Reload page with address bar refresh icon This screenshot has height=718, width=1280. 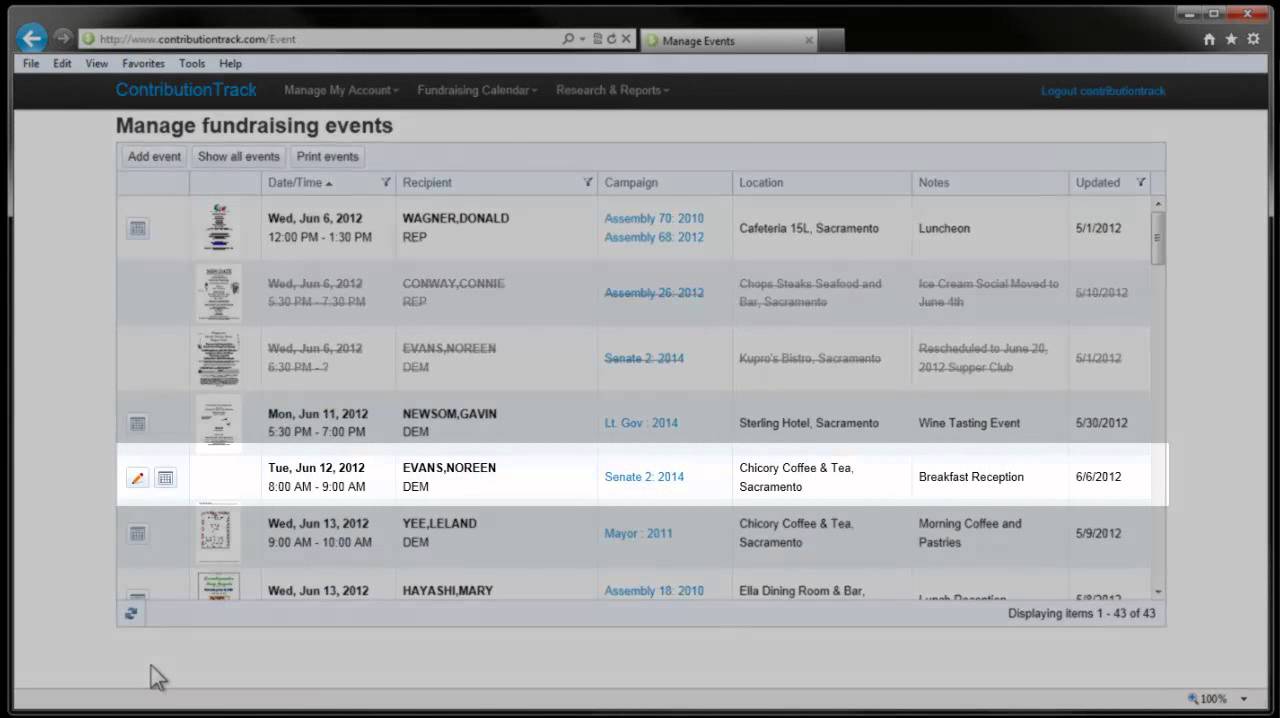click(612, 39)
